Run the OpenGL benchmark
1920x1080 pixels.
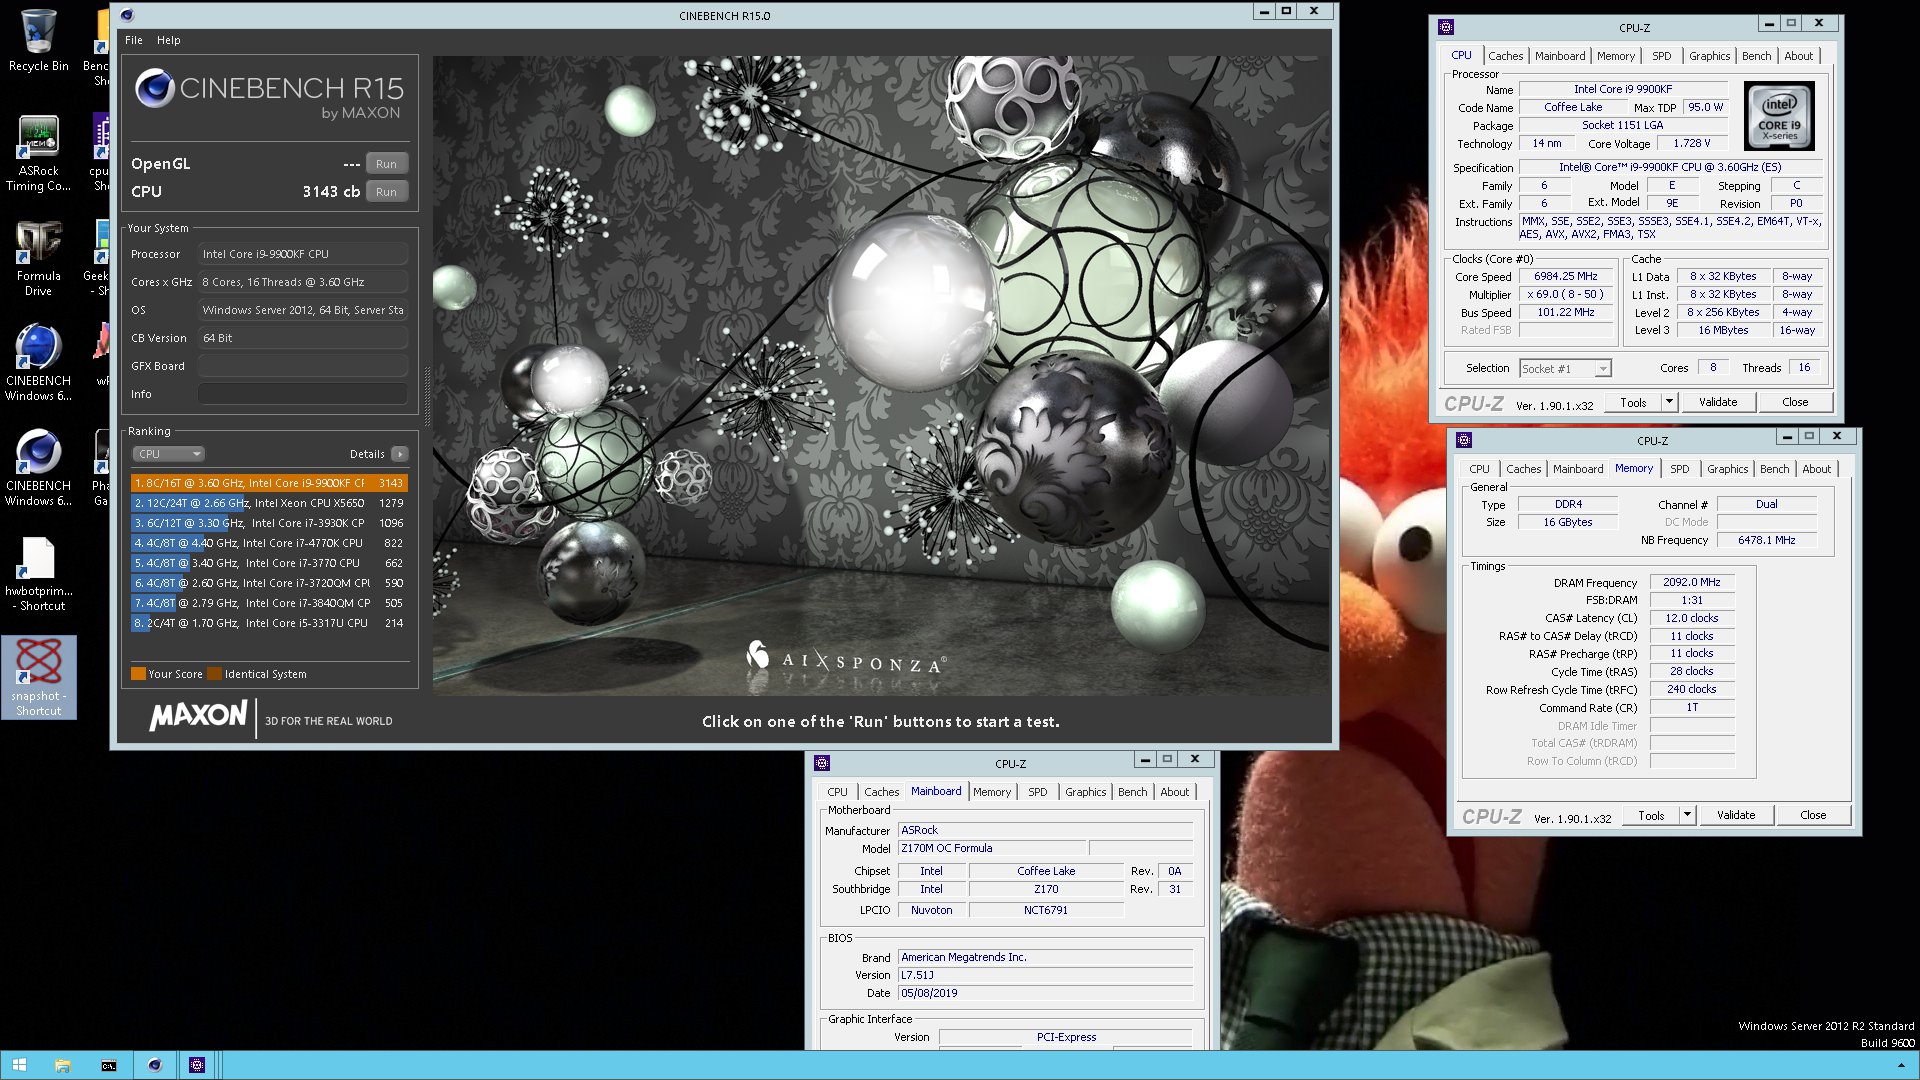click(x=386, y=164)
